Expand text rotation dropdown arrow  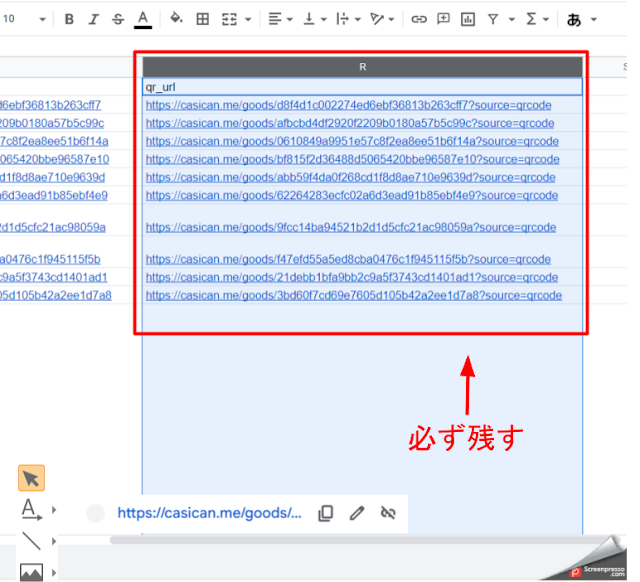click(391, 19)
